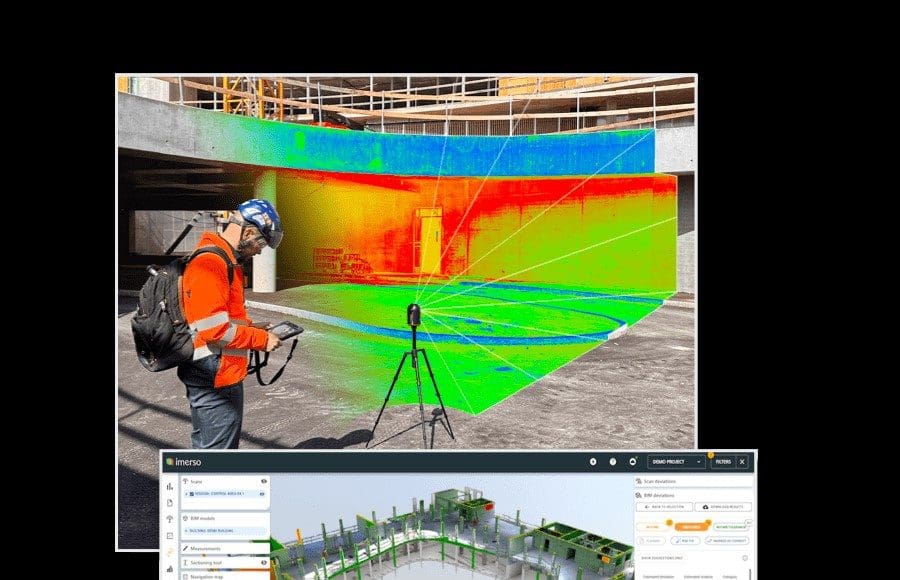900x580 pixels.
Task: Click the Back to Selection button
Action: click(x=662, y=508)
